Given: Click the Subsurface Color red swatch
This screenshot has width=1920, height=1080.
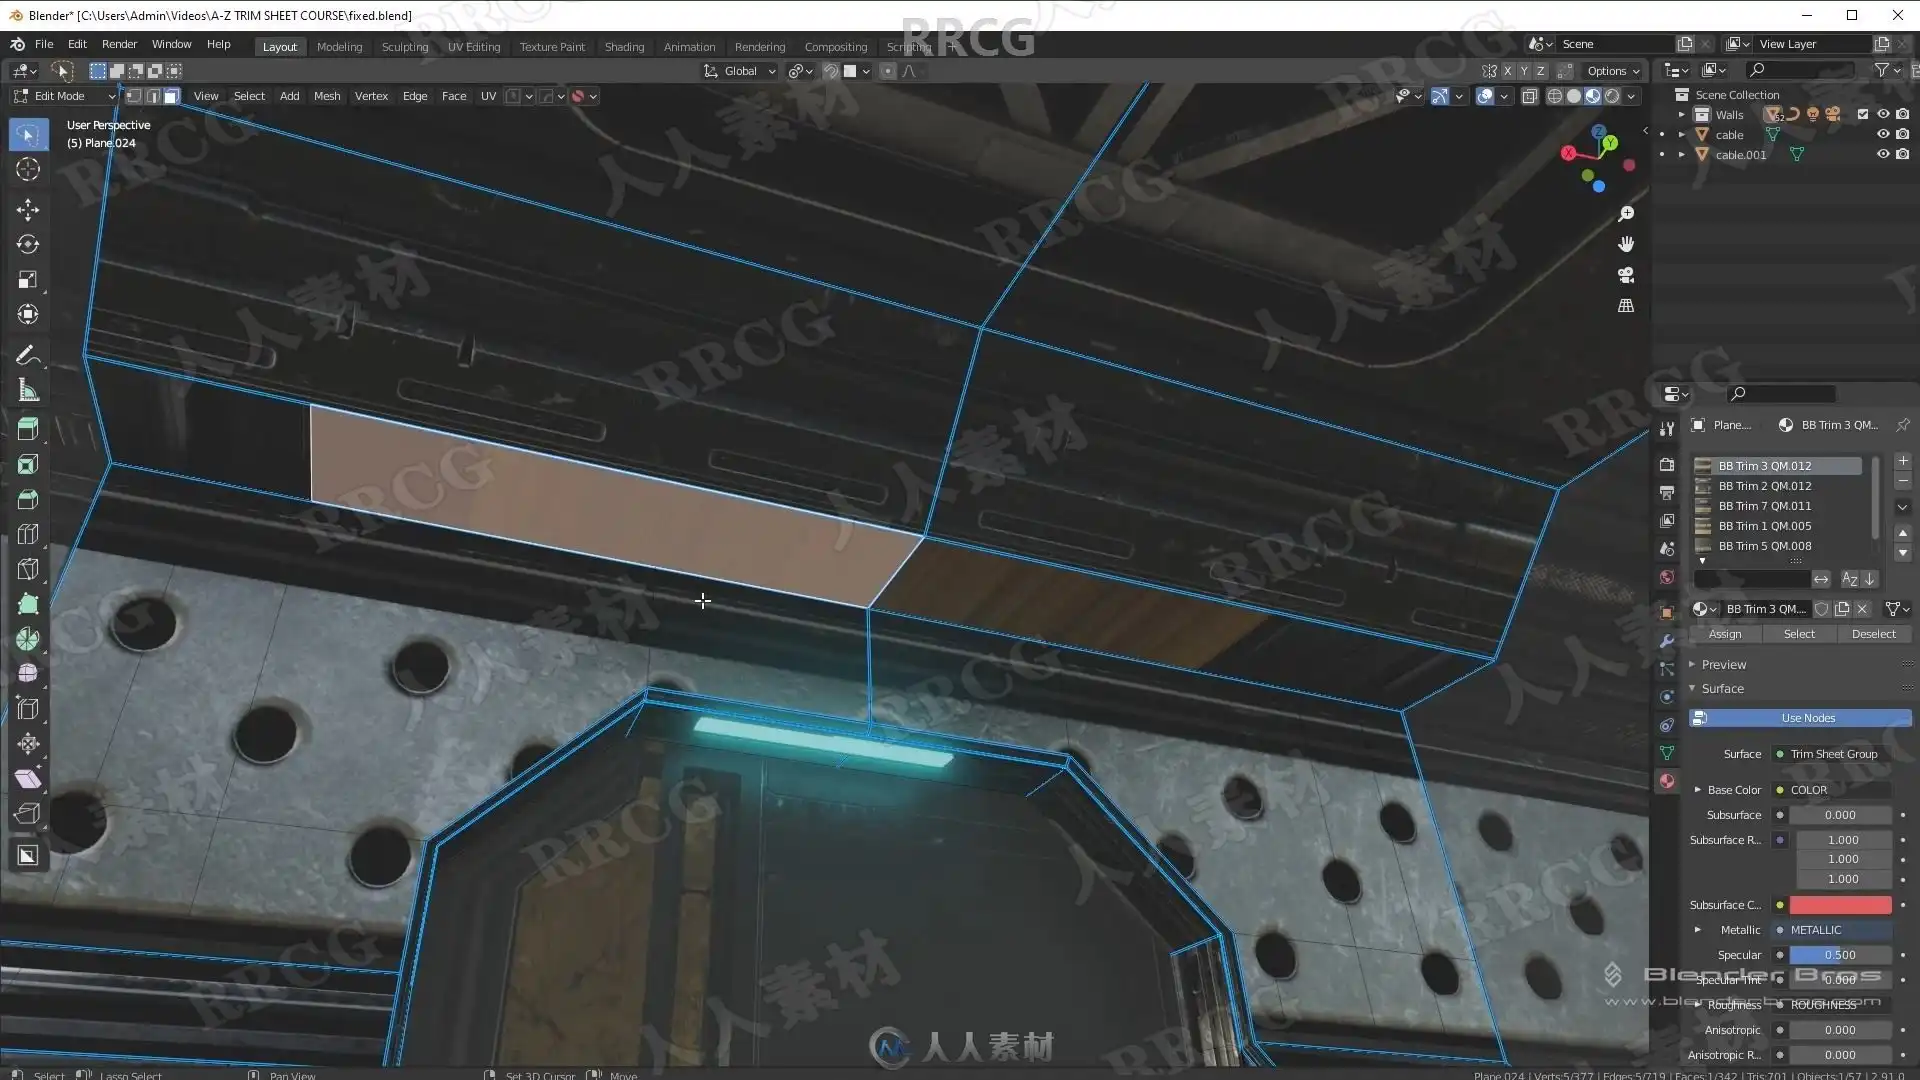Looking at the screenshot, I should pyautogui.click(x=1840, y=905).
